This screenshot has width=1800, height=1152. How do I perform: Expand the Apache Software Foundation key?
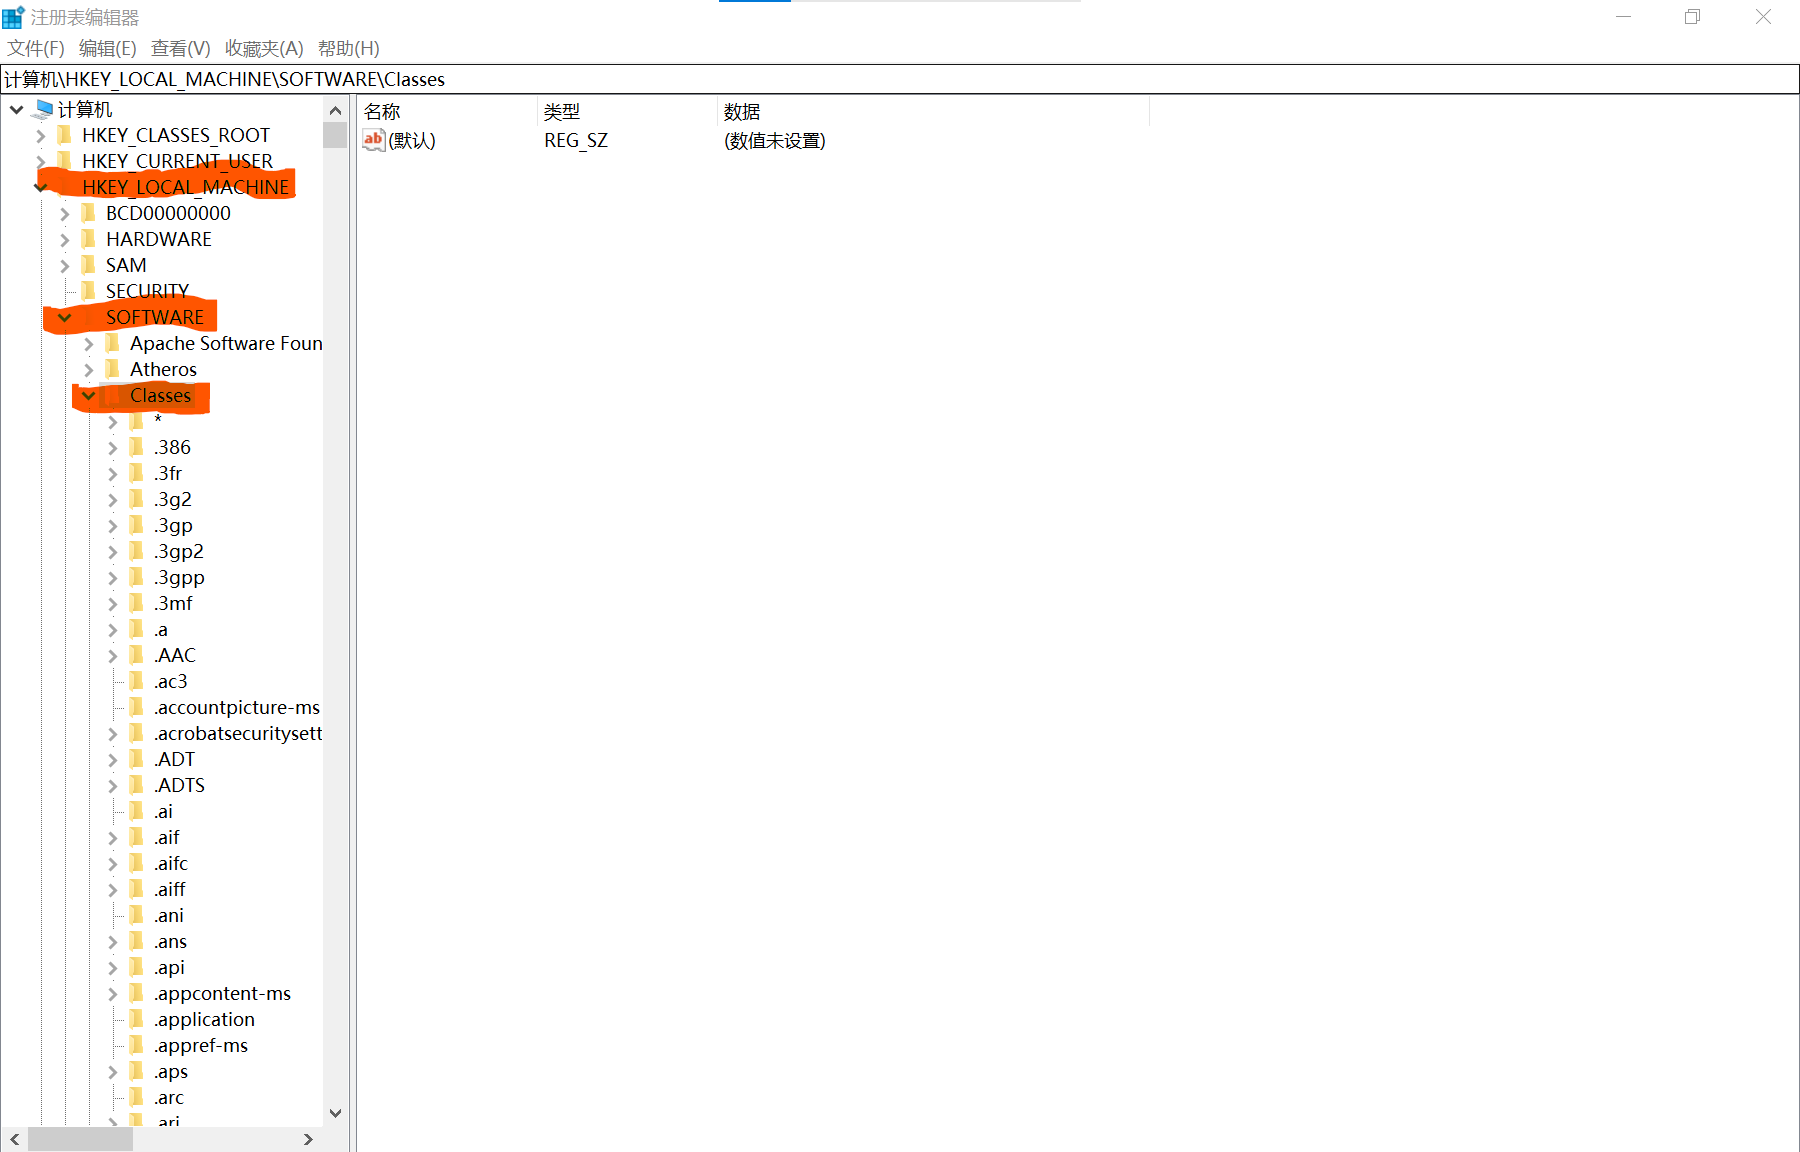coord(89,343)
